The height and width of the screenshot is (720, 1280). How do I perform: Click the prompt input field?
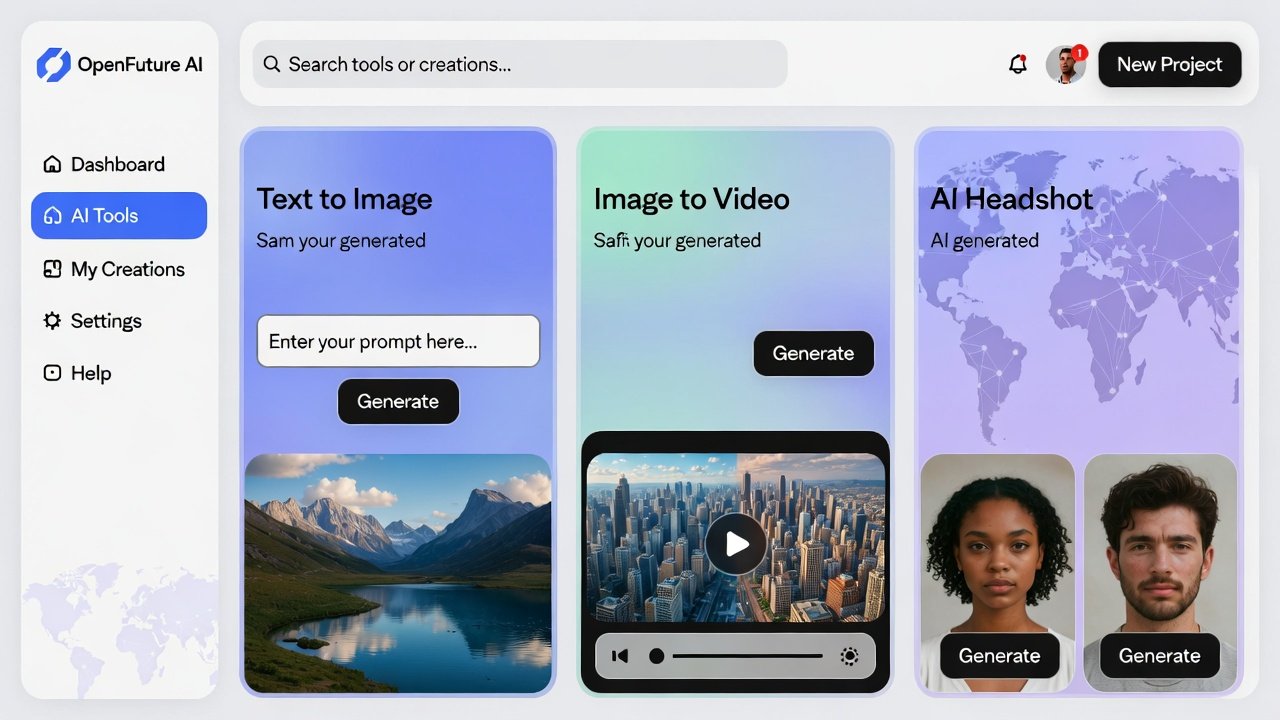click(398, 341)
